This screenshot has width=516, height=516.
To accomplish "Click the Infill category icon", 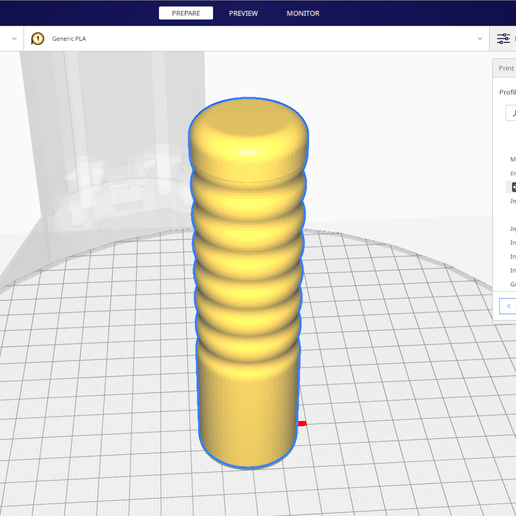I will [x=513, y=187].
